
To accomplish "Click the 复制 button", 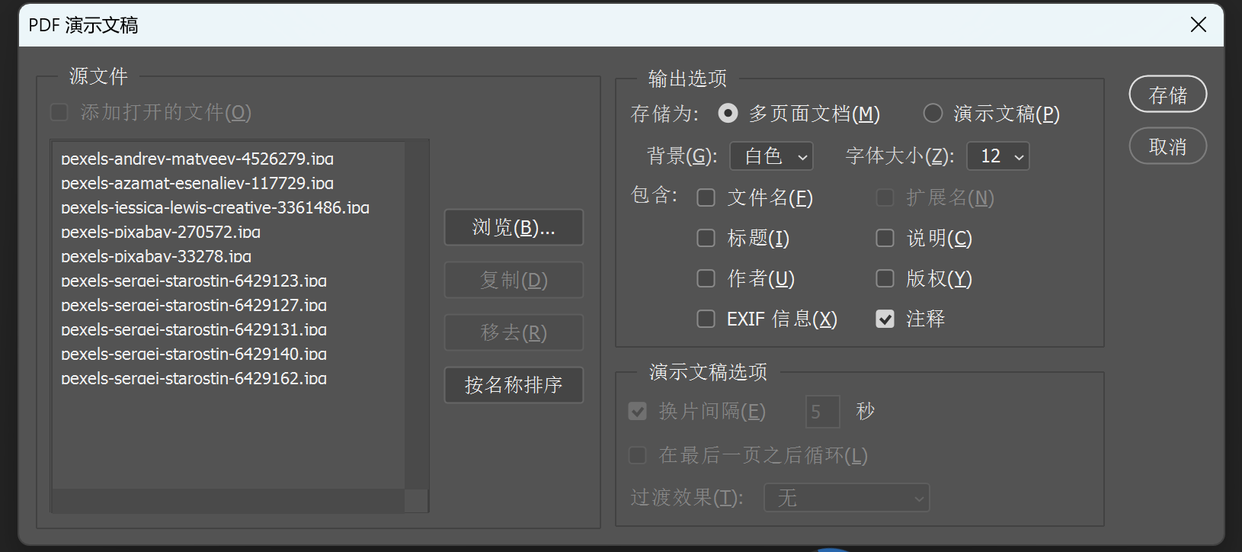I will click(x=514, y=280).
